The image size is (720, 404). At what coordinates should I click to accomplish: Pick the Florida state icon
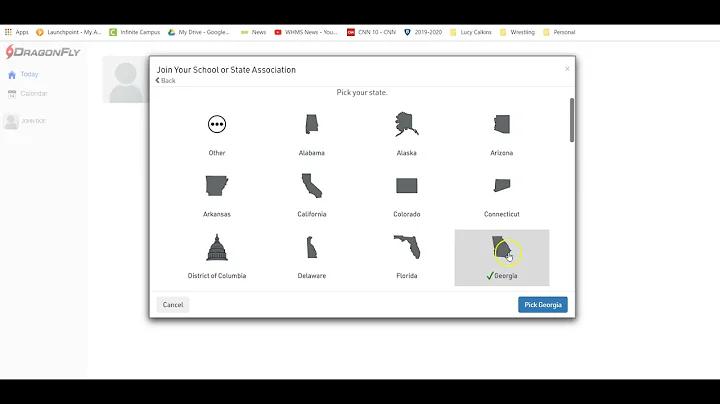(x=406, y=247)
